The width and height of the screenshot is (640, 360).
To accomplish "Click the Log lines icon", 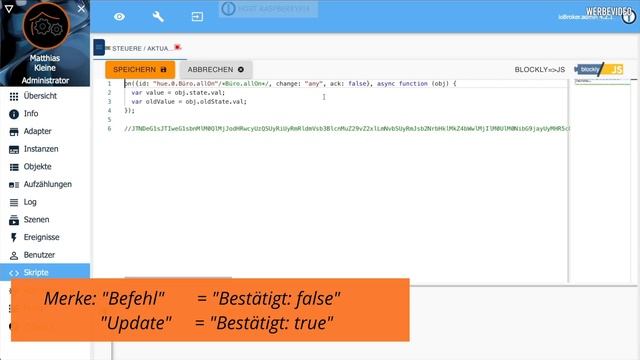I will pos(14,202).
